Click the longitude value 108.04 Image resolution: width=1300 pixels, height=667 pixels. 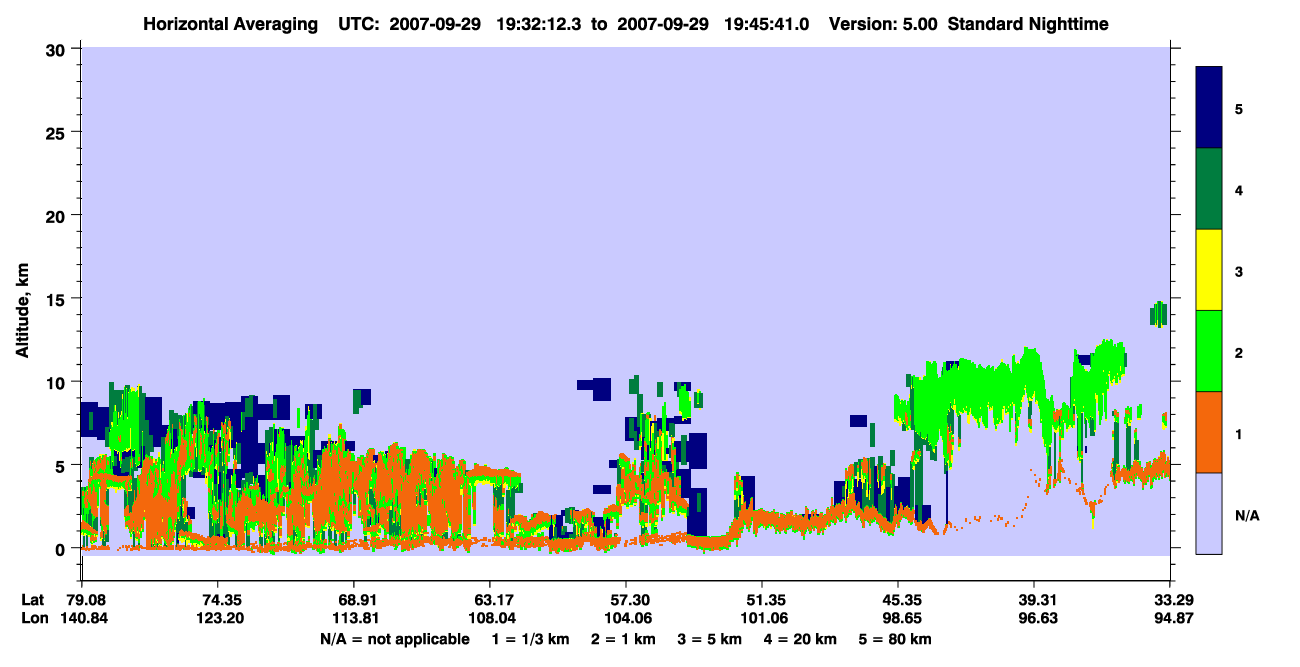(490, 618)
